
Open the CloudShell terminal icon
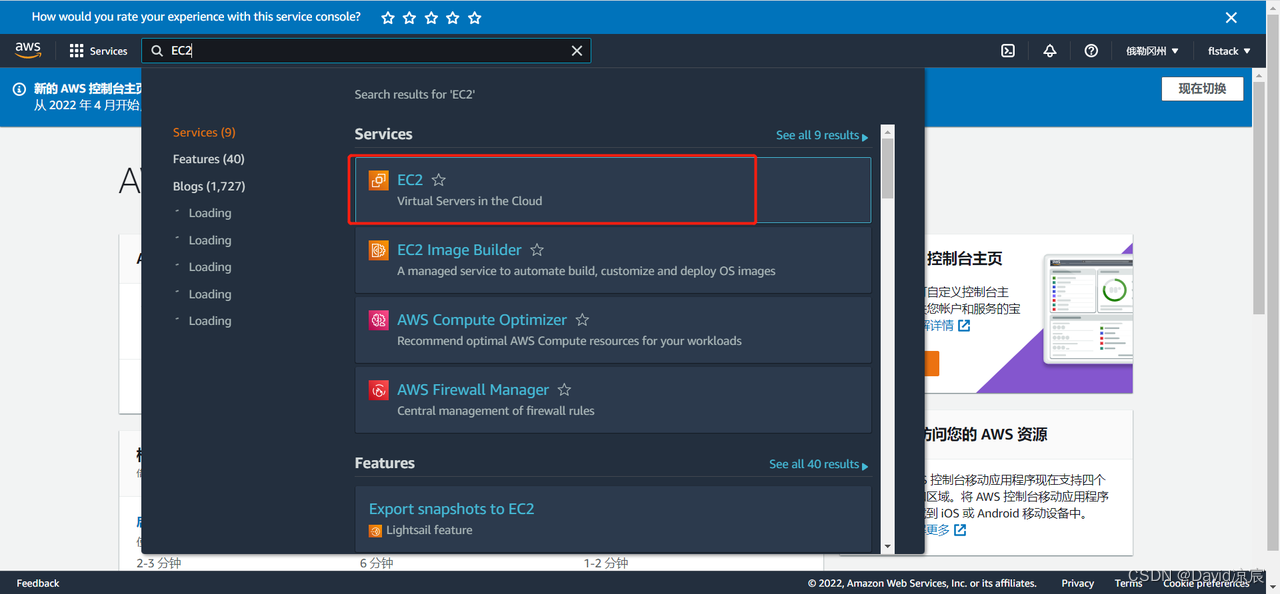[1009, 51]
